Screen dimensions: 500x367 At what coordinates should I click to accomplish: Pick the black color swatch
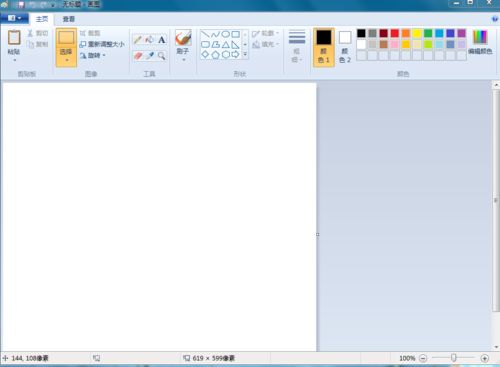click(361, 33)
